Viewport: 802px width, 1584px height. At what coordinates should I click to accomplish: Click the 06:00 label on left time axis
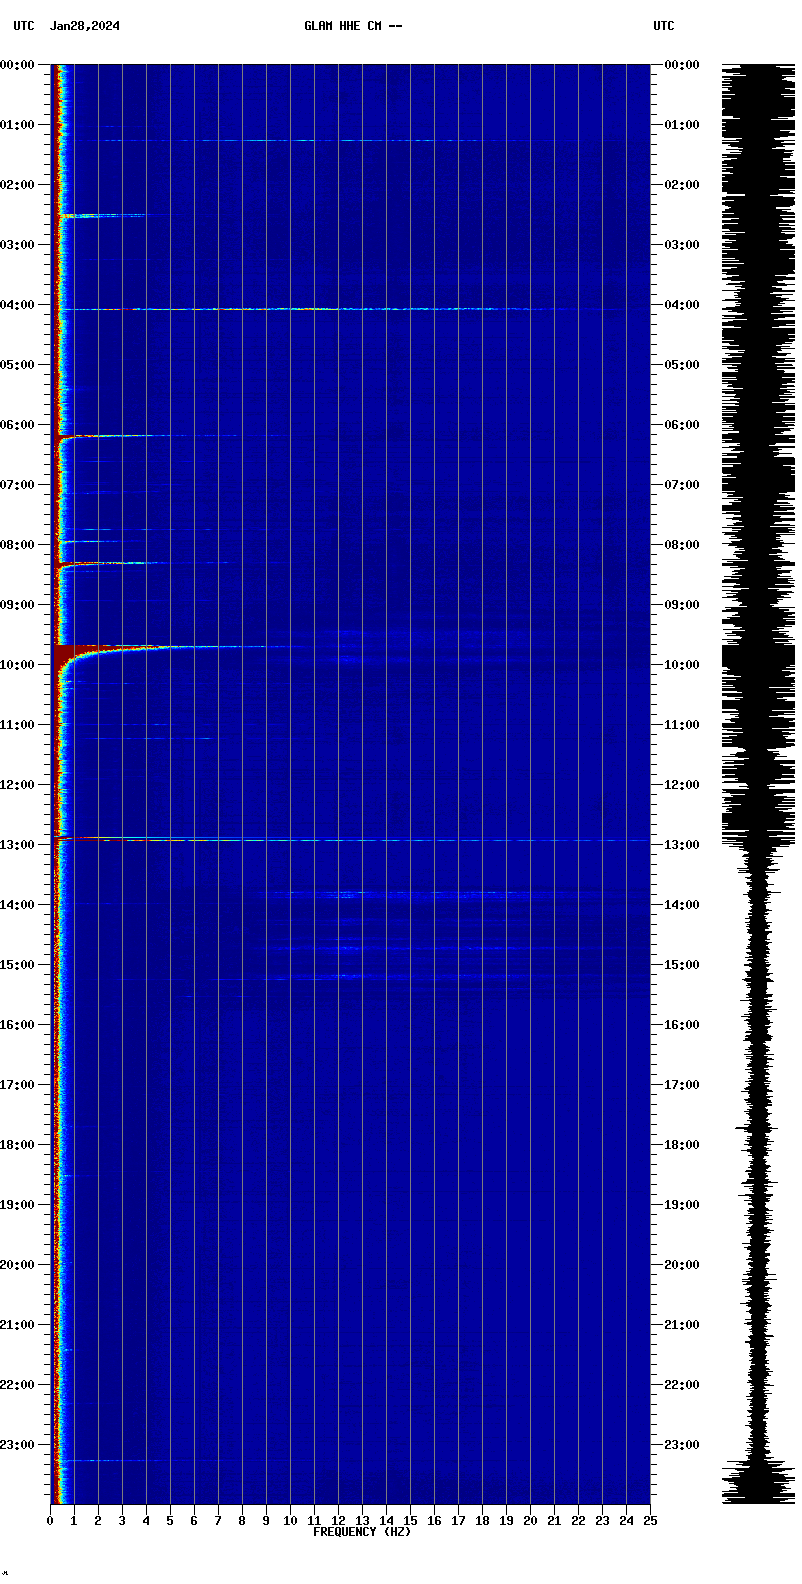tap(19, 425)
